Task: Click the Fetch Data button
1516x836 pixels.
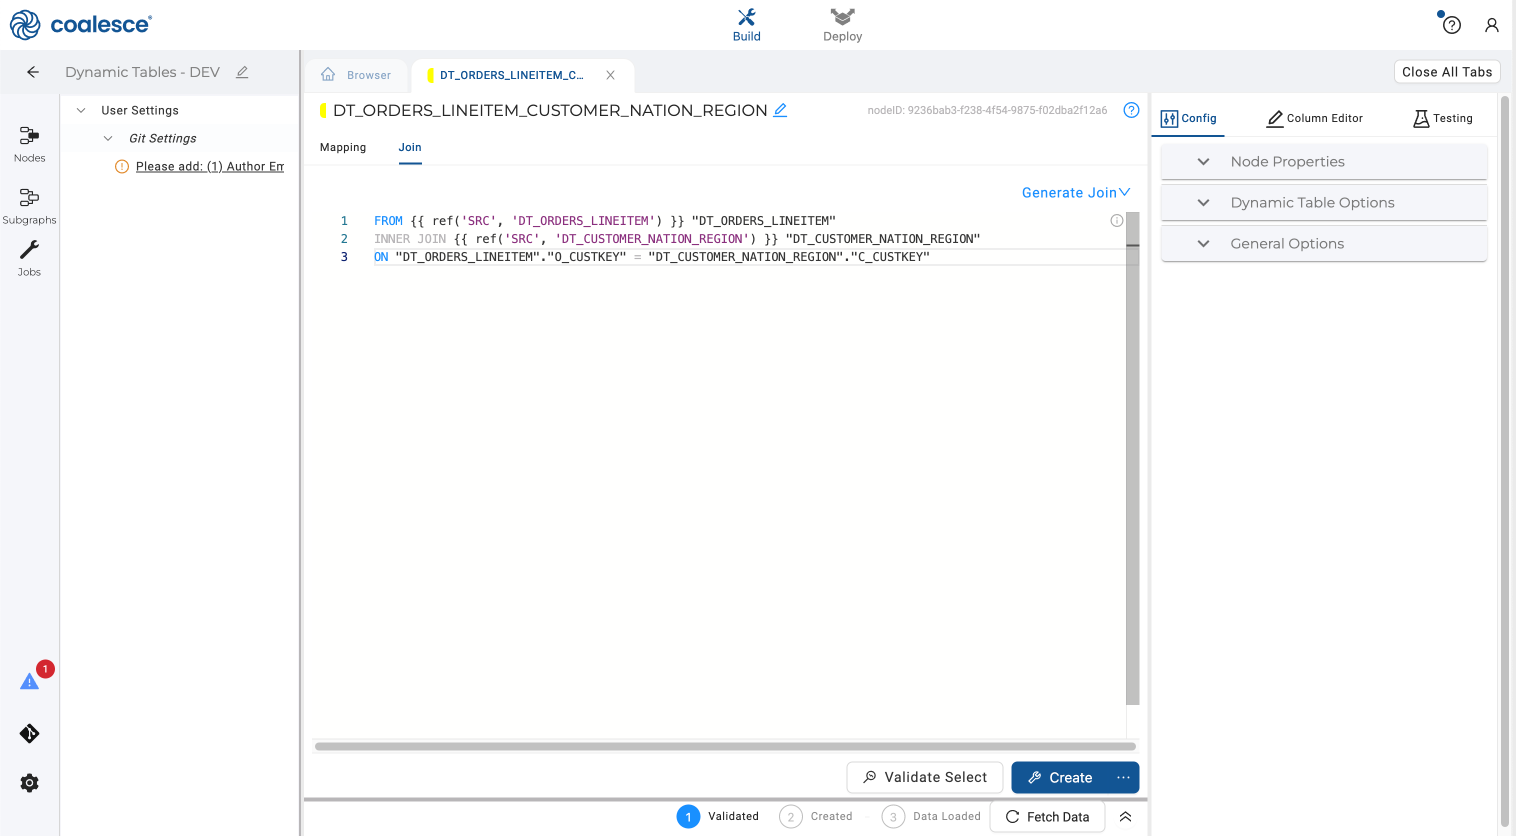Action: tap(1047, 817)
